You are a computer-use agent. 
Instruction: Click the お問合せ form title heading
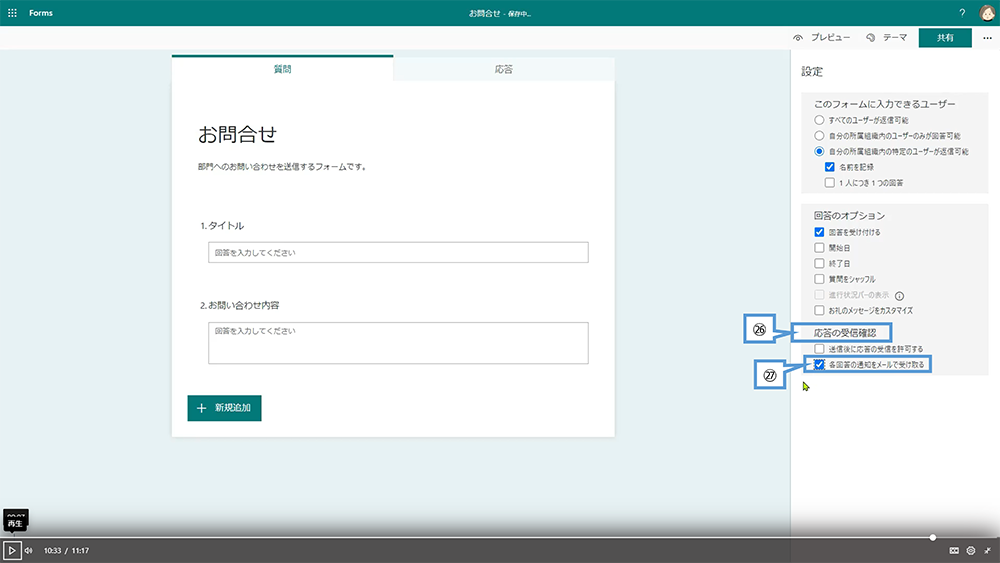pyautogui.click(x=237, y=135)
